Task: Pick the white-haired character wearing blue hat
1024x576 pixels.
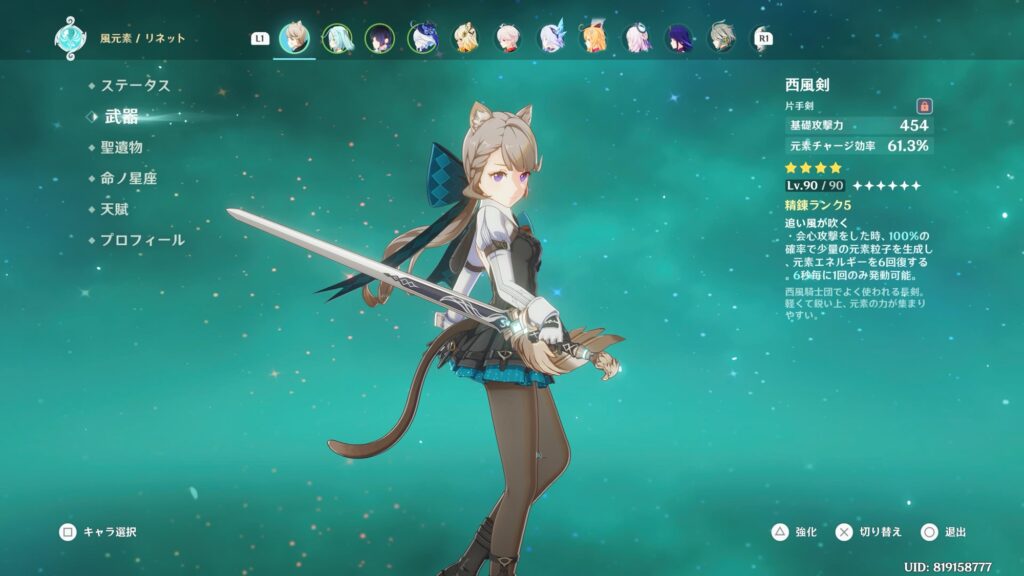Action: [423, 38]
